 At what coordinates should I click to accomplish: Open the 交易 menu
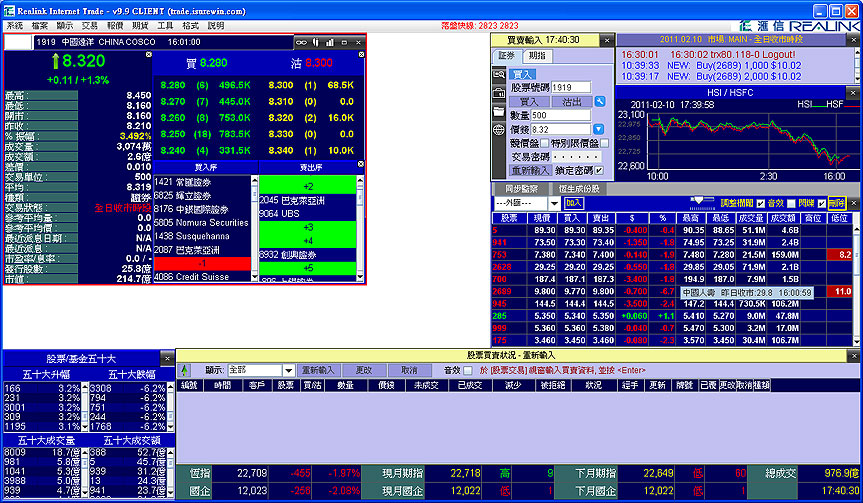pos(90,25)
